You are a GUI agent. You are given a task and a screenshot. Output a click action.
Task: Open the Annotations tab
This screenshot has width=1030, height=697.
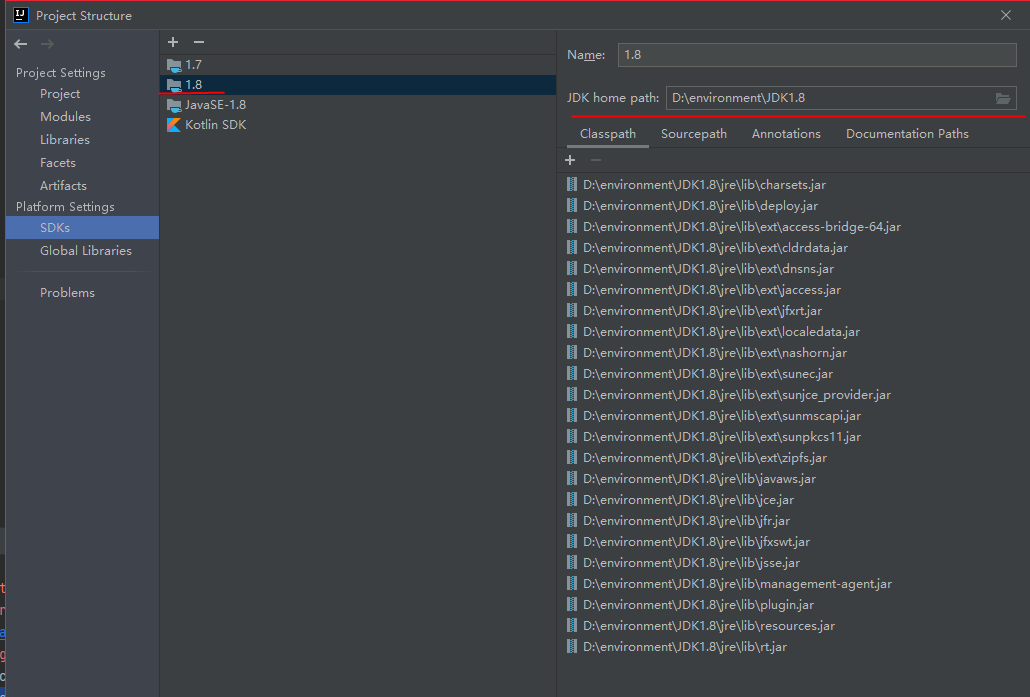[x=786, y=133]
